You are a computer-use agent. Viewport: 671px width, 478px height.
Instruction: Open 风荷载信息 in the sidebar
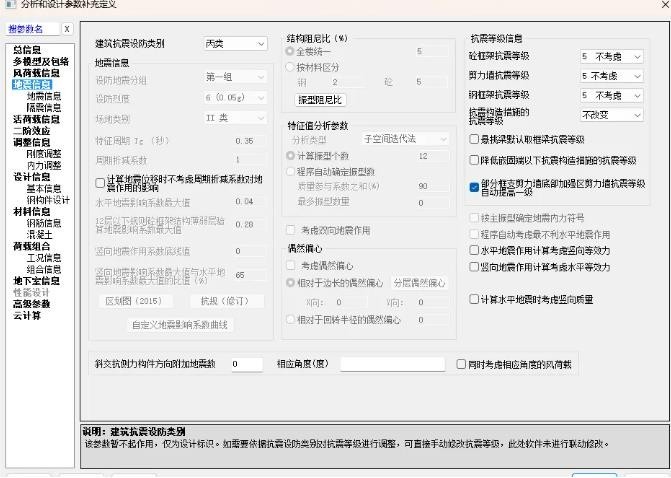click(x=36, y=73)
